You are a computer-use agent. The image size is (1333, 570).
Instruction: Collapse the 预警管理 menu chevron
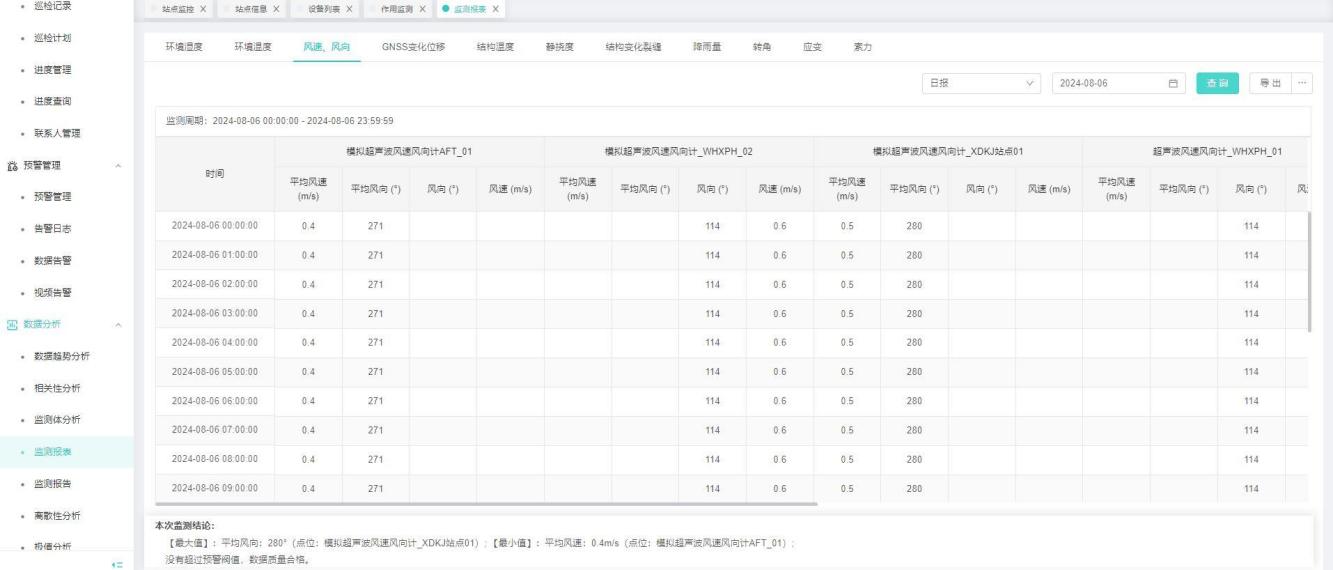119,165
